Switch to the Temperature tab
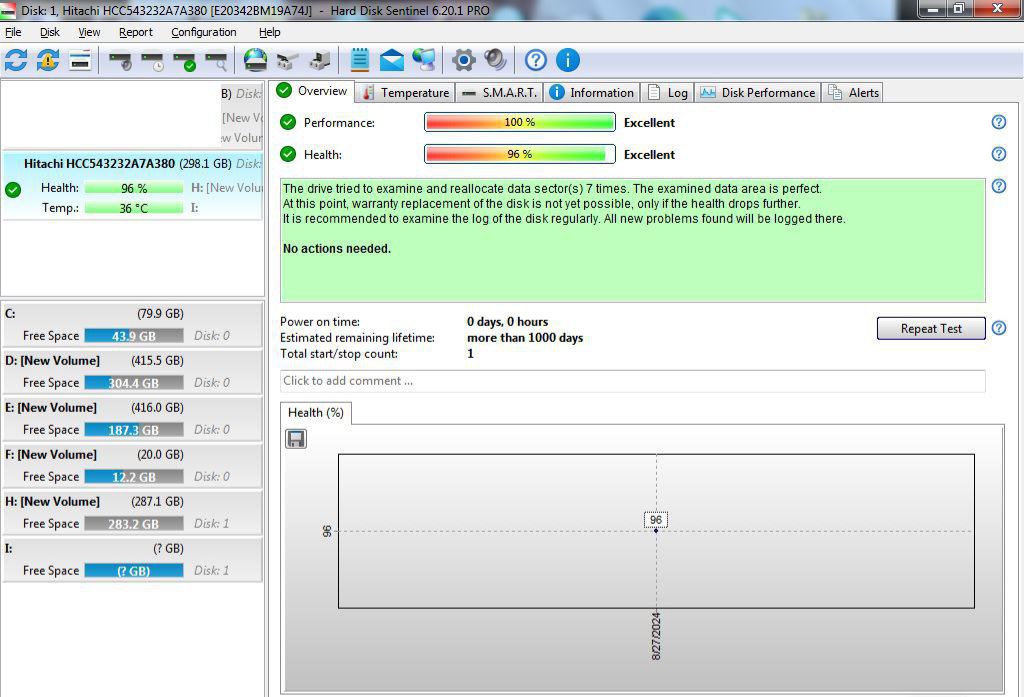 [x=404, y=92]
